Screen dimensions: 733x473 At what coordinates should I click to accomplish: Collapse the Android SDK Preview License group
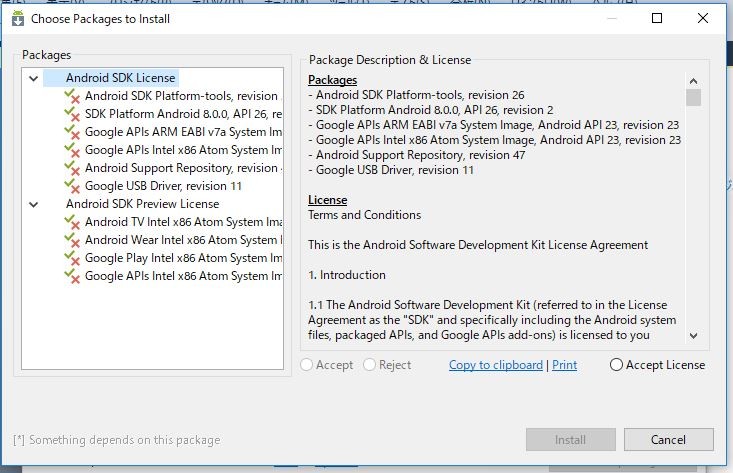tap(34, 204)
